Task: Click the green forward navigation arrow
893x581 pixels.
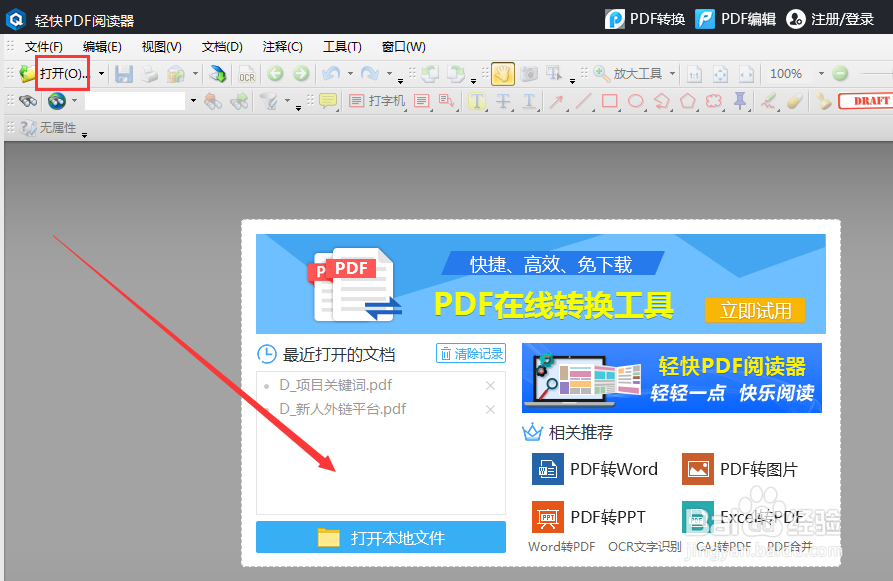Action: pyautogui.click(x=301, y=73)
